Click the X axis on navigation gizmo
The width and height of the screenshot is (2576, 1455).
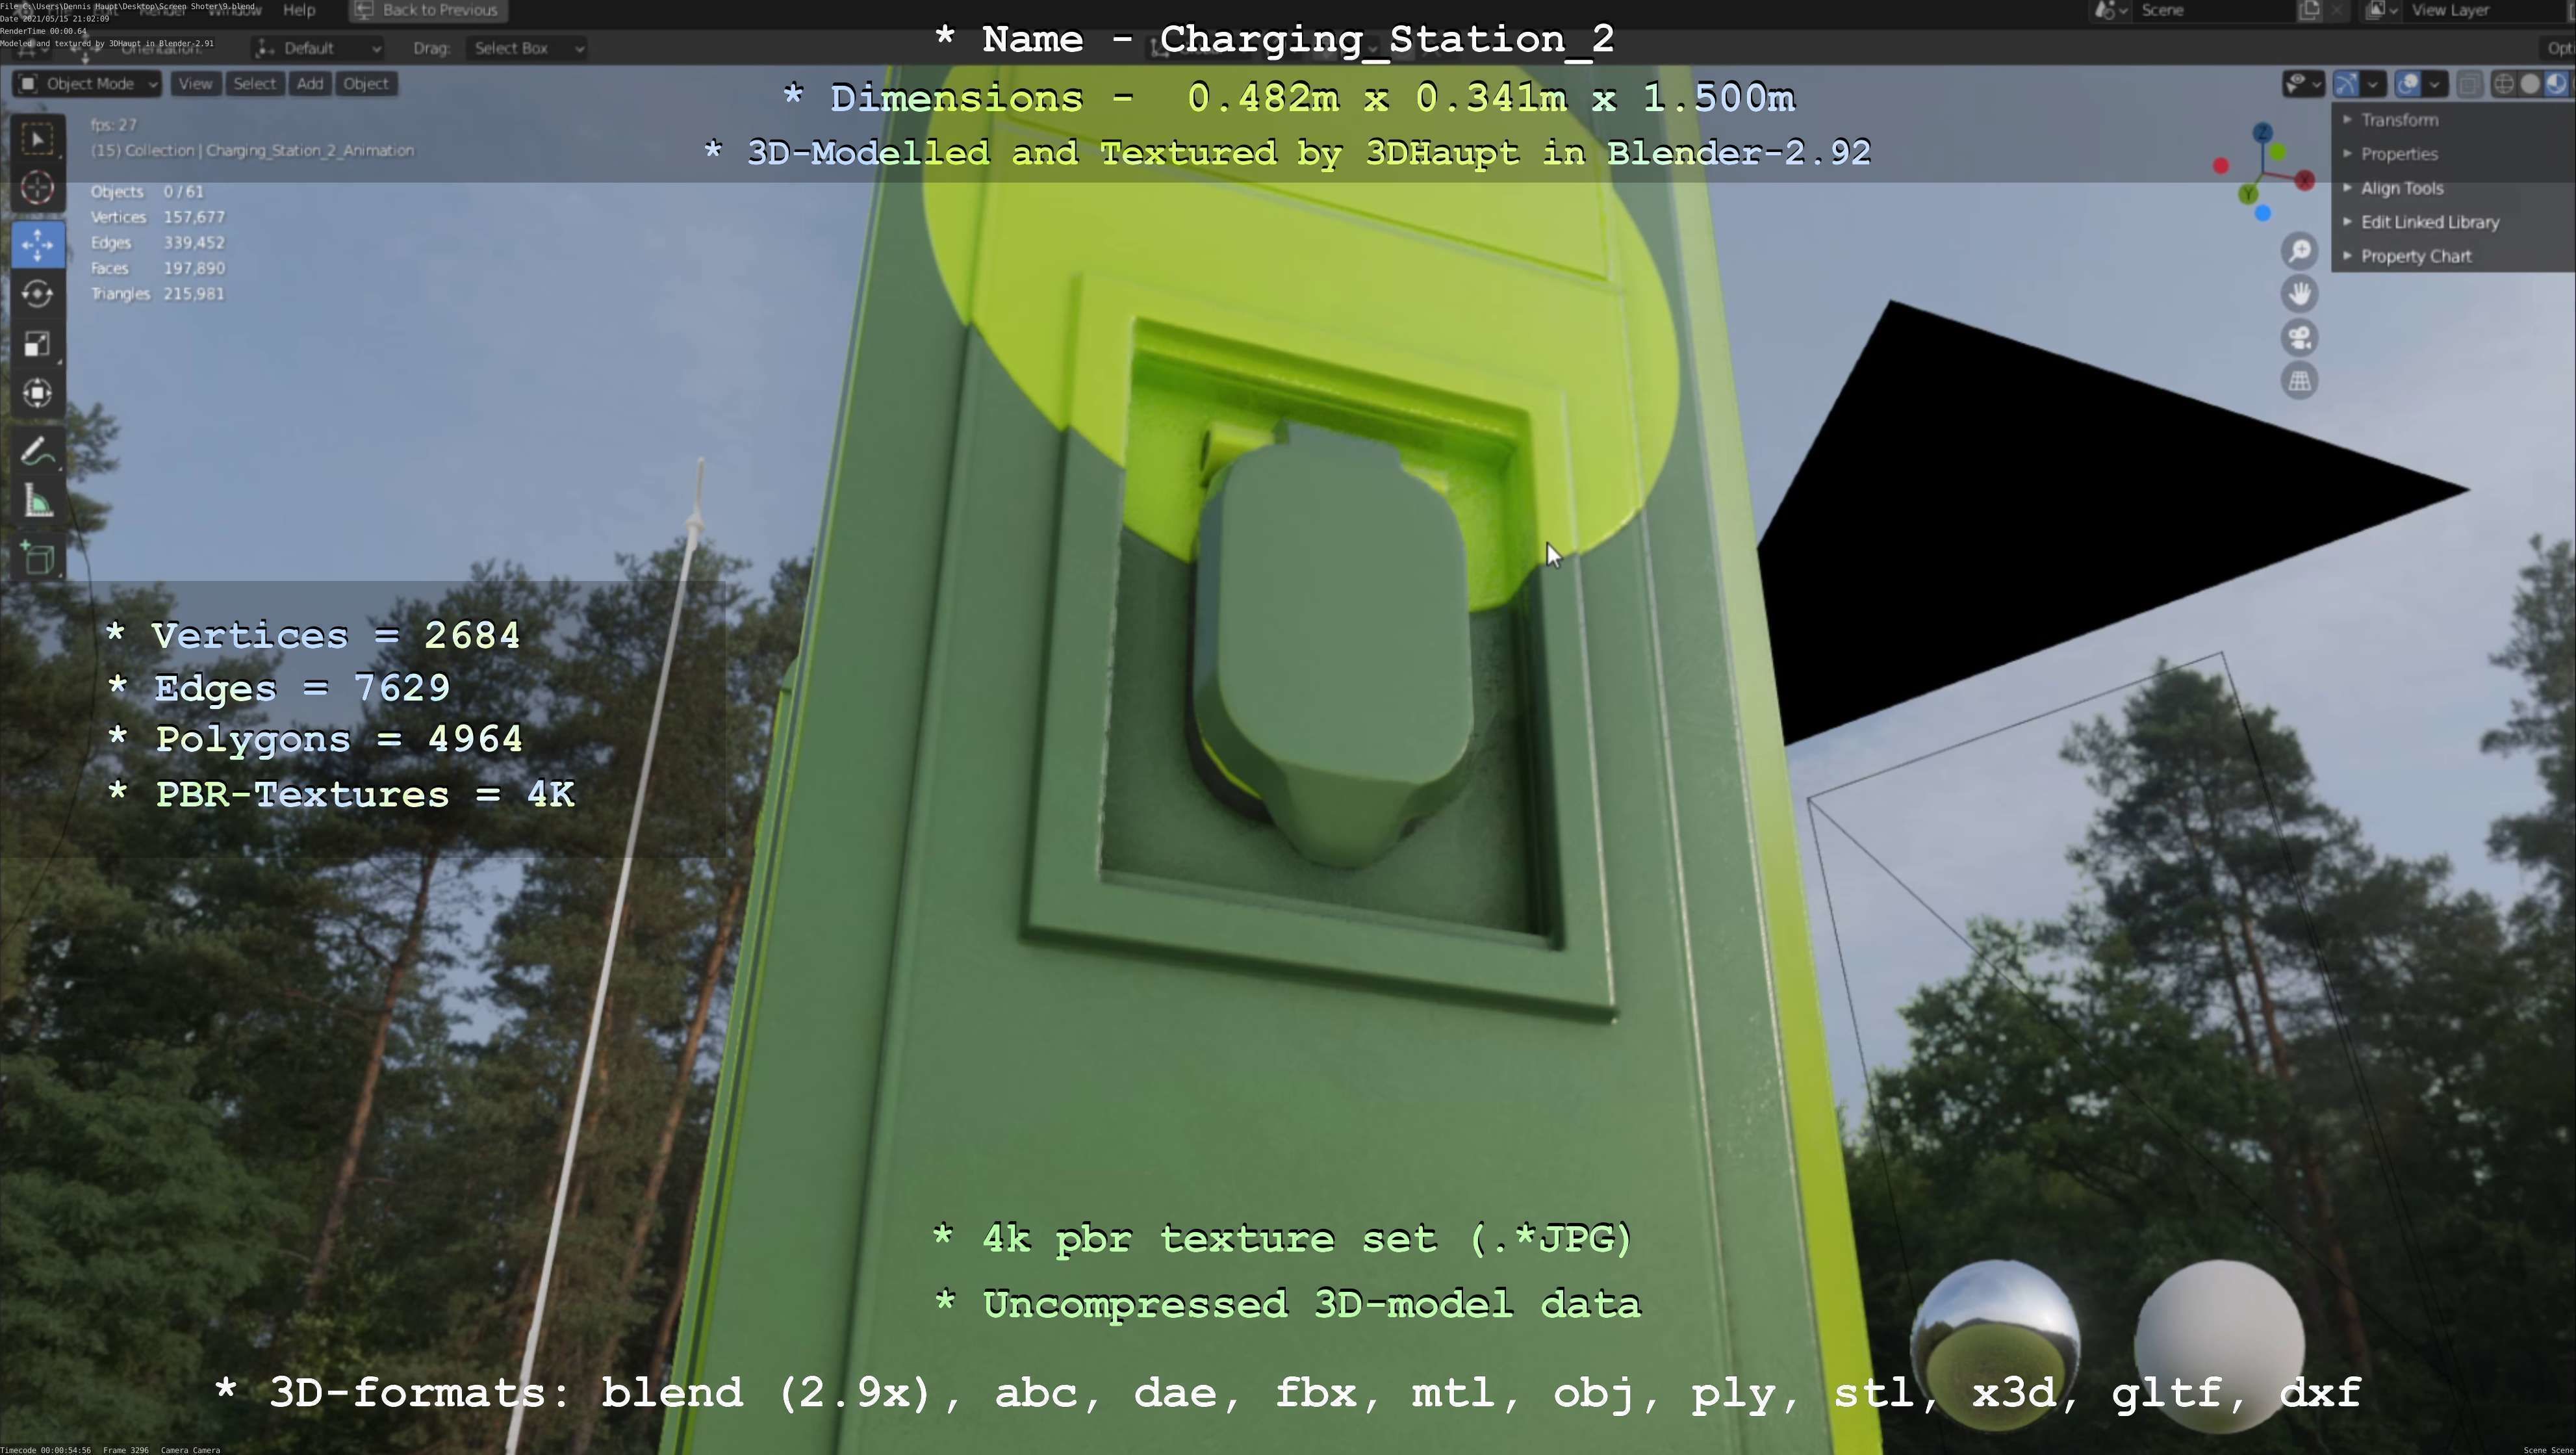coord(2305,181)
